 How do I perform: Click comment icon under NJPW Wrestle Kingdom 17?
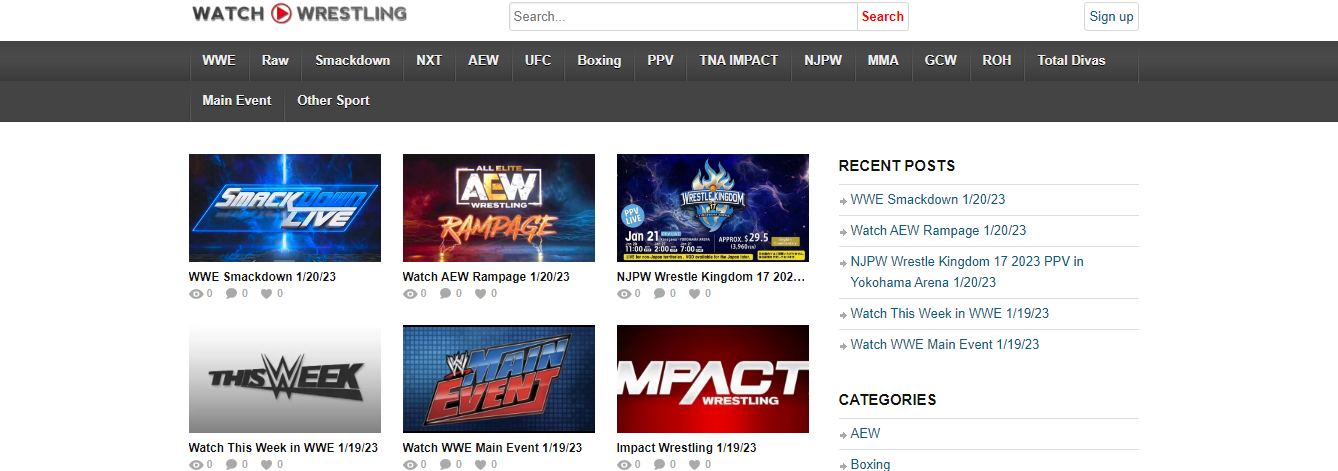pyautogui.click(x=659, y=294)
